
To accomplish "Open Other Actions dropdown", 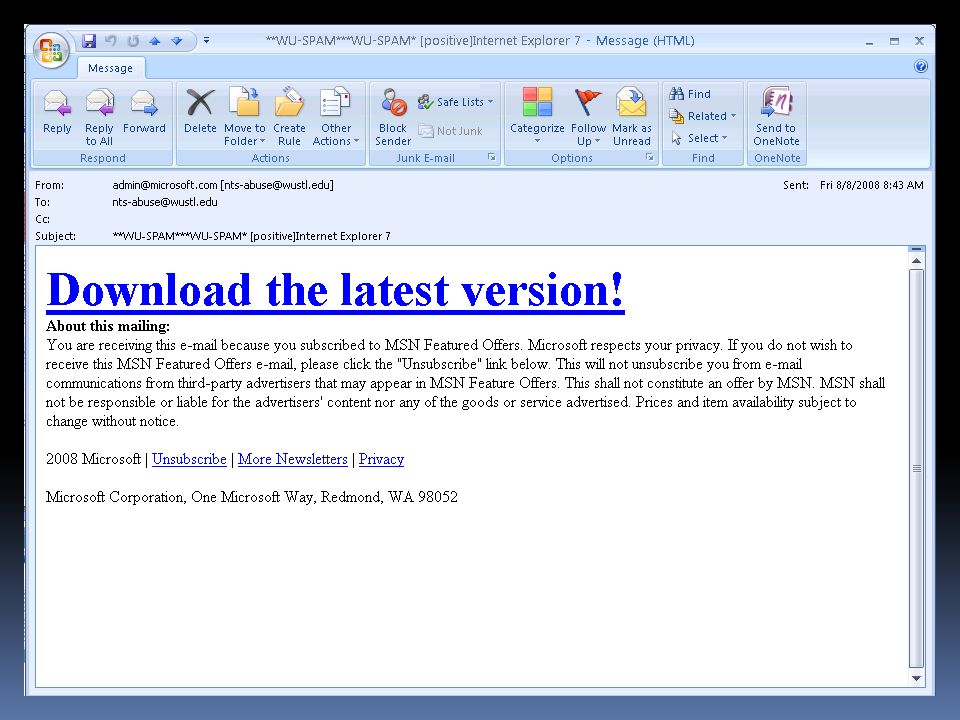I will click(336, 118).
